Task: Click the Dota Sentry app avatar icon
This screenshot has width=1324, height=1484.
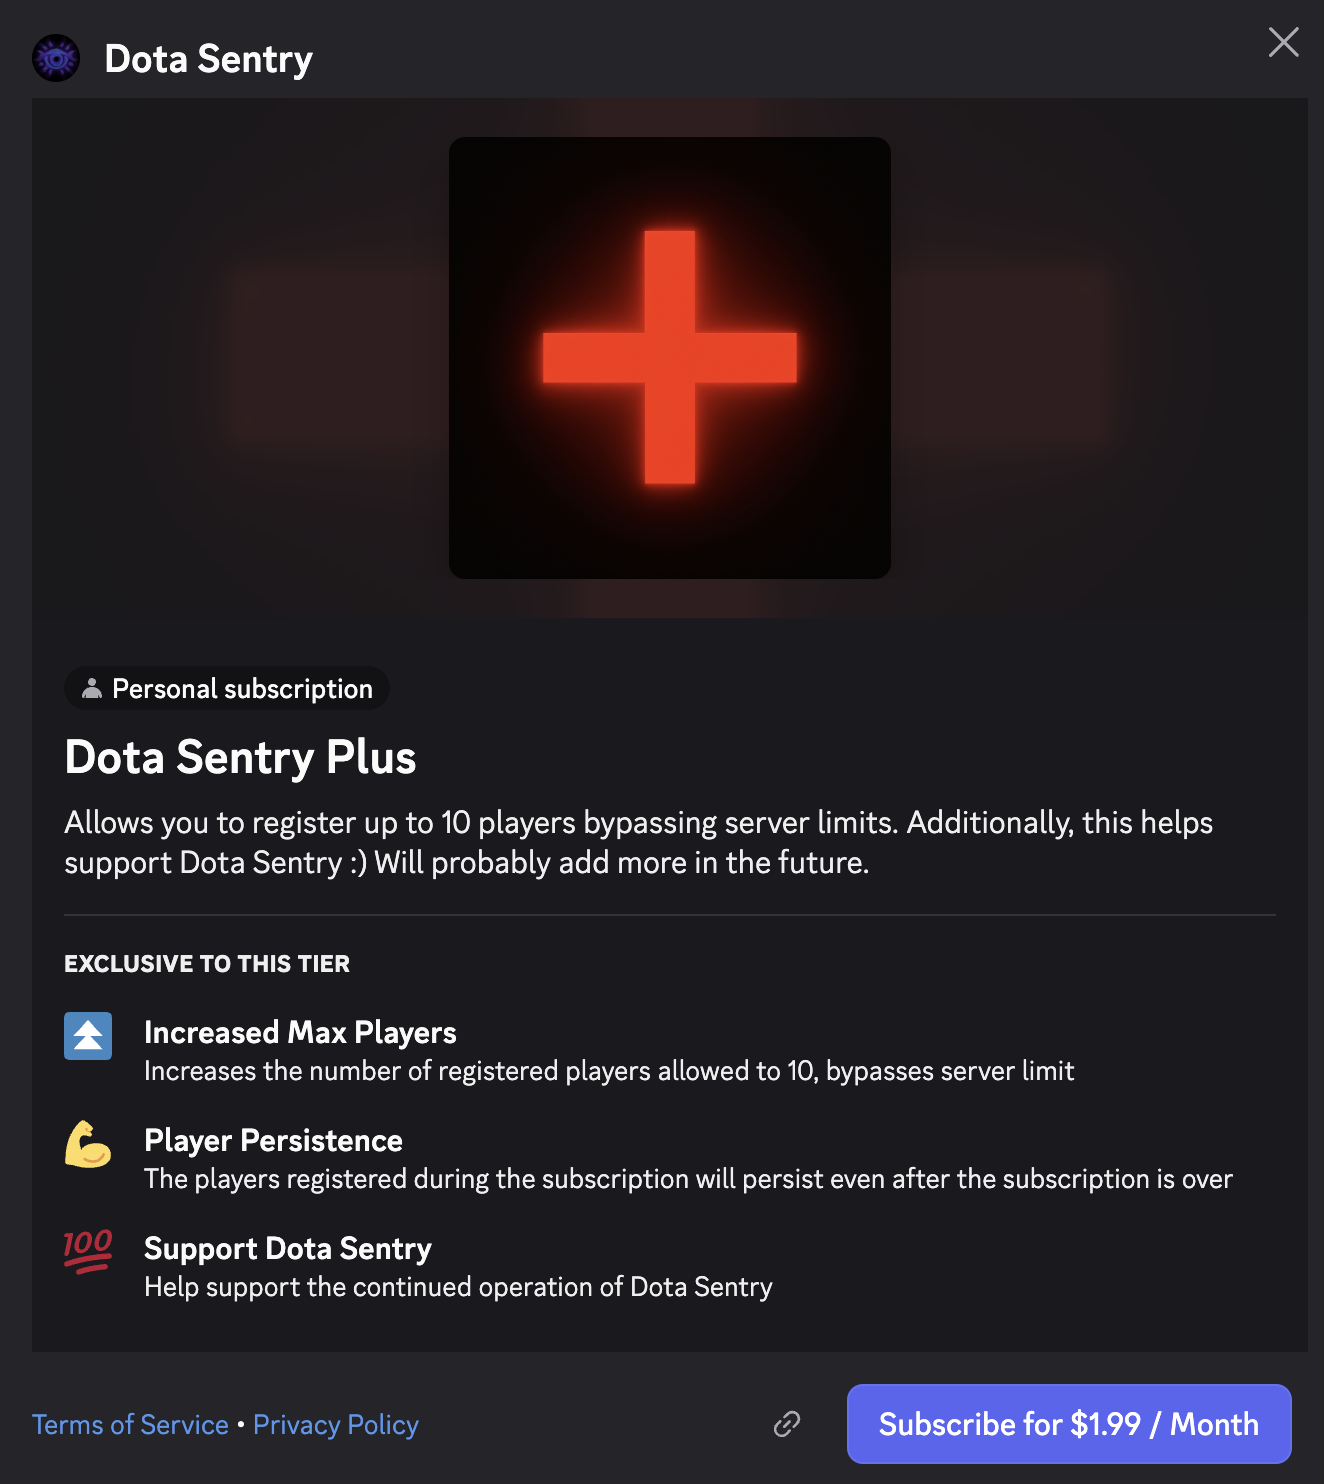Action: pos(56,59)
